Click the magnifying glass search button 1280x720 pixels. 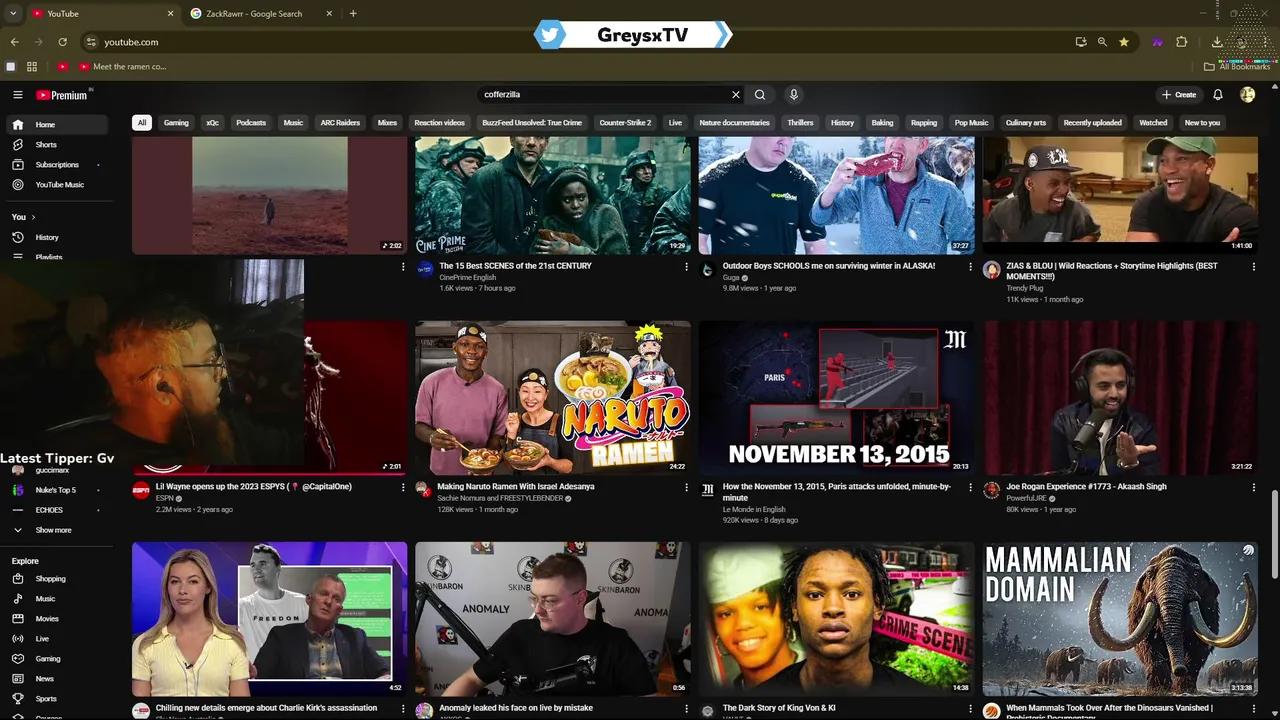pos(760,95)
